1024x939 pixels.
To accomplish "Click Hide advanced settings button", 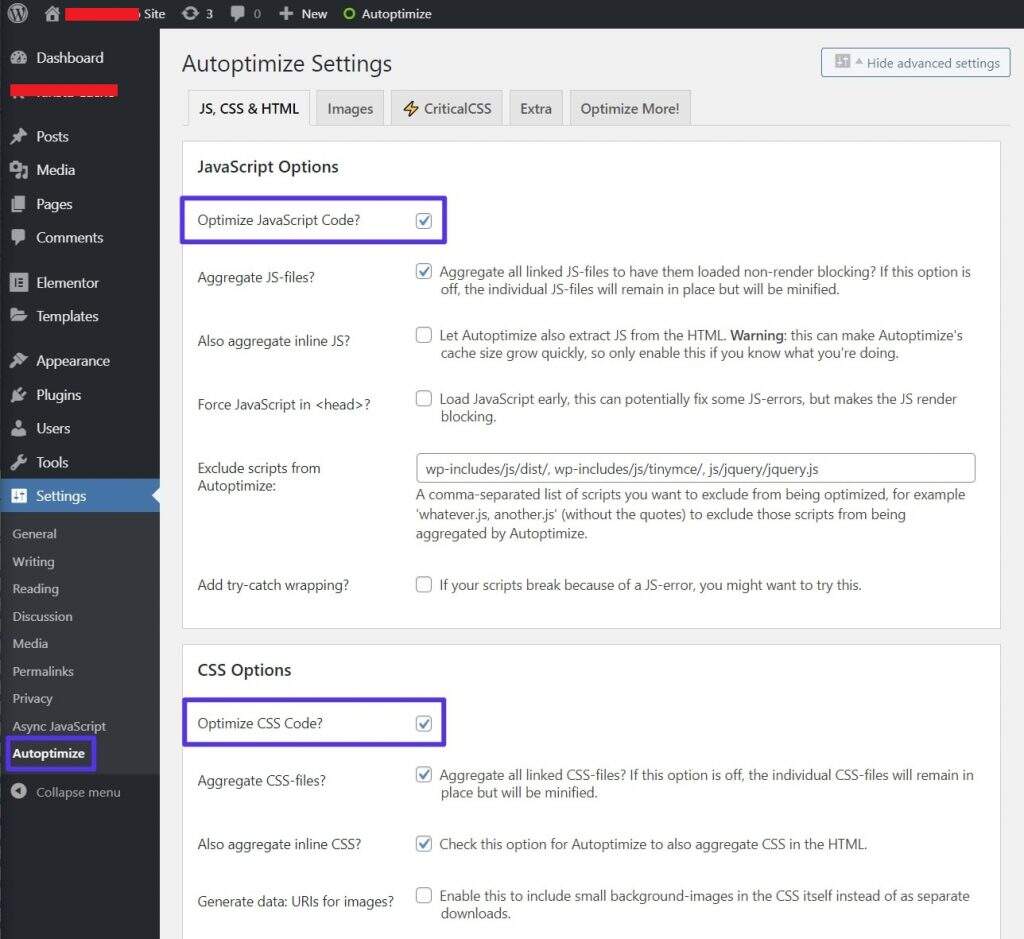I will [915, 62].
